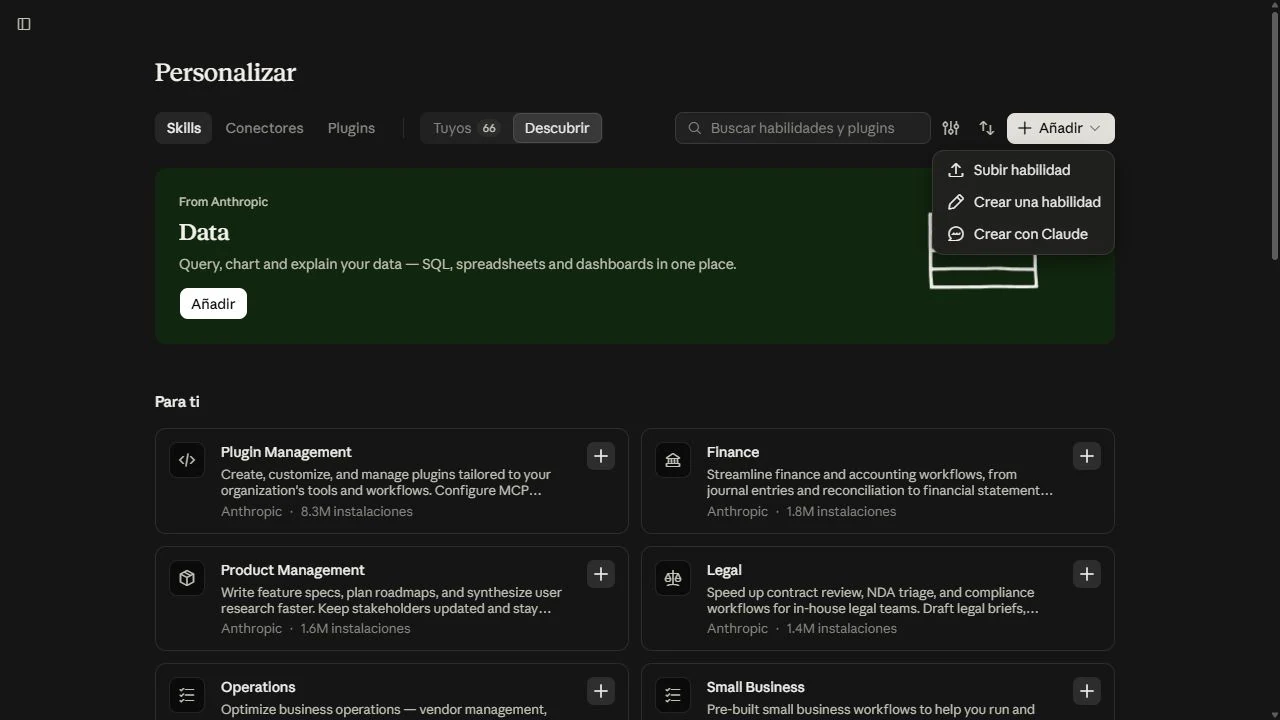This screenshot has width=1280, height=720.
Task: Click the Buscar habilidades y plugins field
Action: click(803, 128)
